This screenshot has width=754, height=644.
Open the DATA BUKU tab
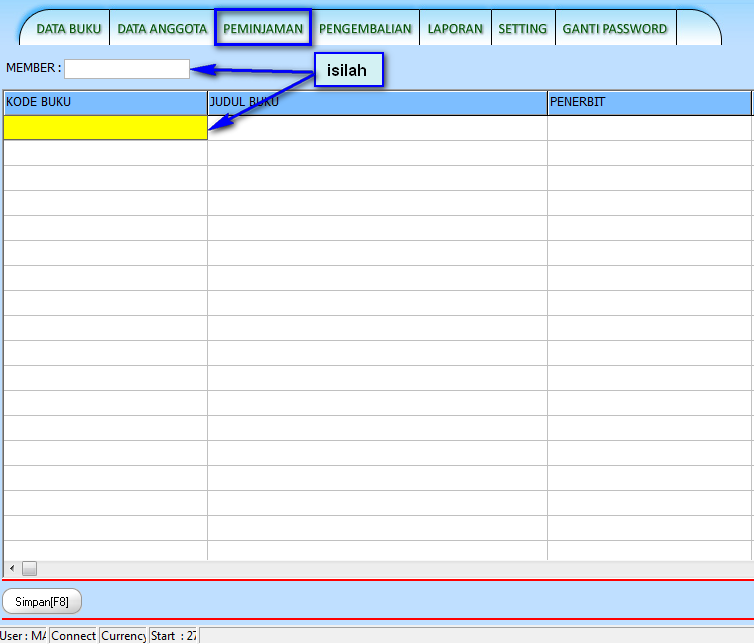pyautogui.click(x=68, y=29)
